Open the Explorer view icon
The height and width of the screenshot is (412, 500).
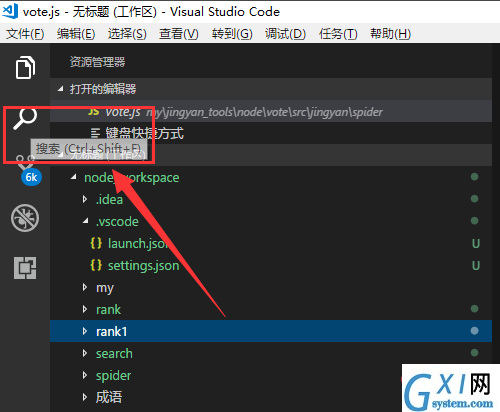click(x=25, y=68)
